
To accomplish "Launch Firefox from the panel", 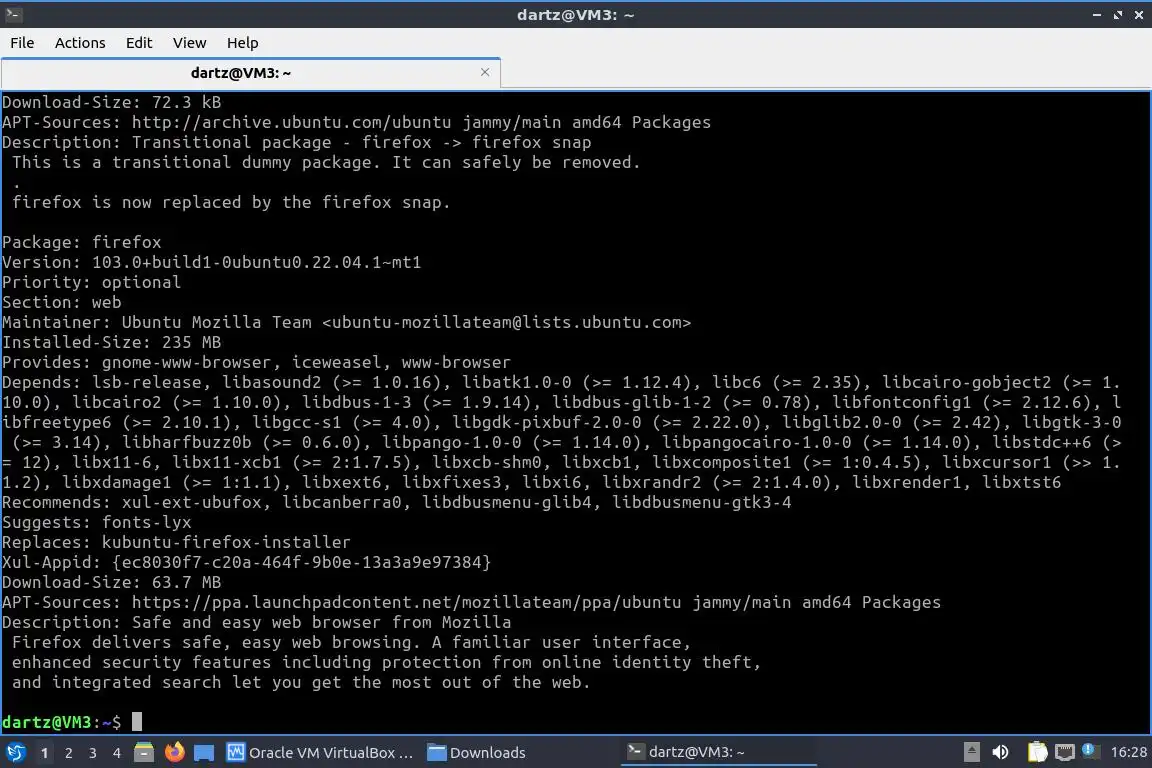I will click(174, 752).
